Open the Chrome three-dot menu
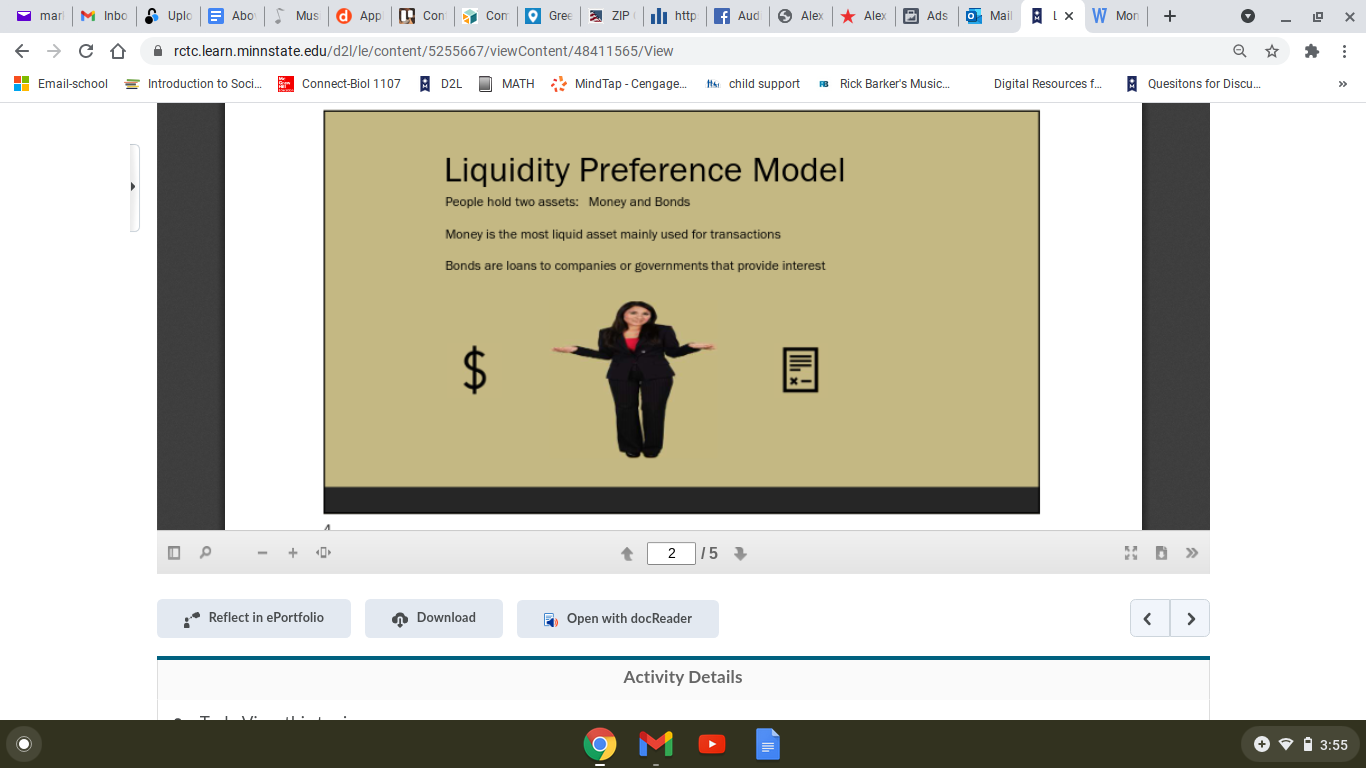This screenshot has width=1366, height=768. tap(1344, 50)
